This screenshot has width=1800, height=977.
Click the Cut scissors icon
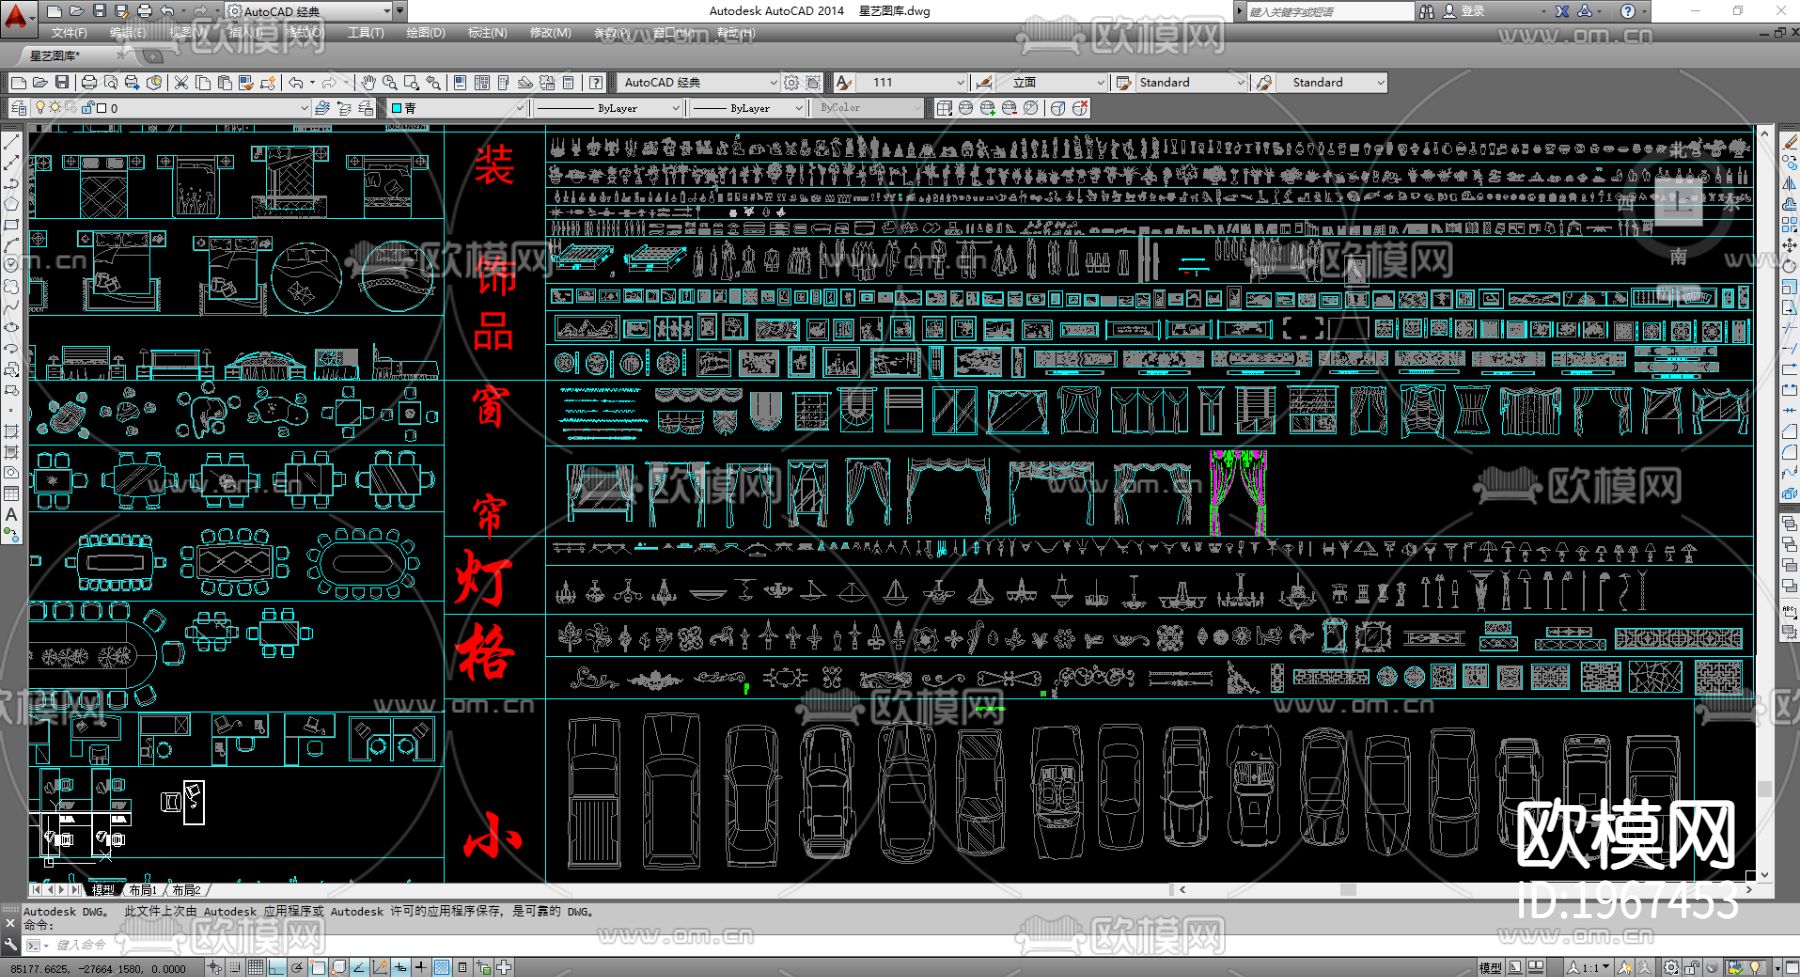tap(181, 82)
